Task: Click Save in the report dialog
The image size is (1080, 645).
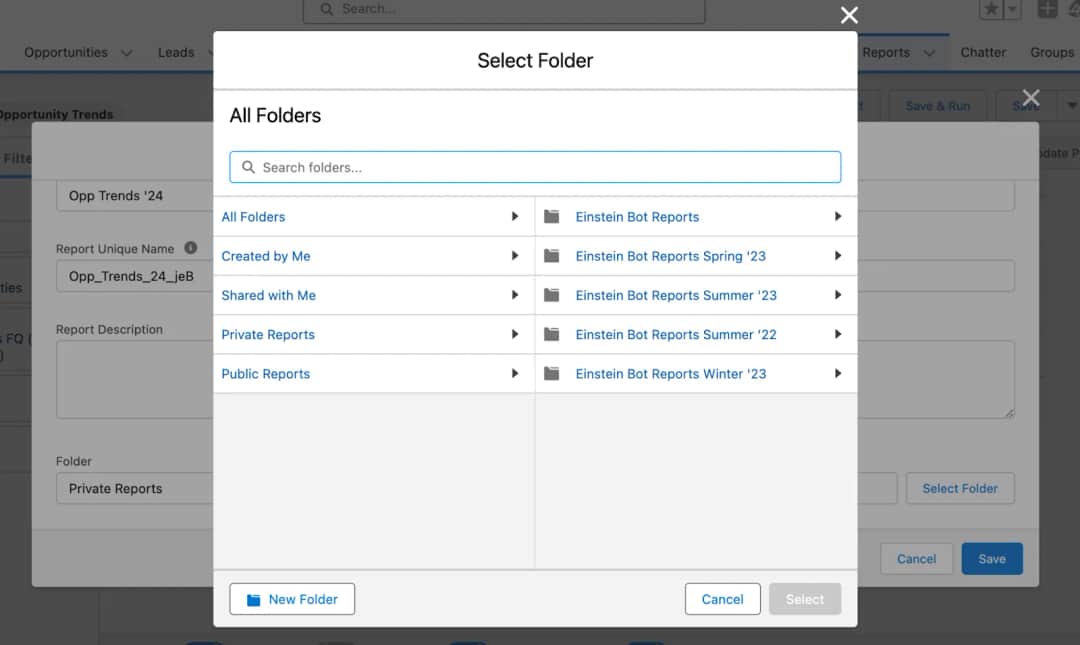Action: [x=992, y=558]
